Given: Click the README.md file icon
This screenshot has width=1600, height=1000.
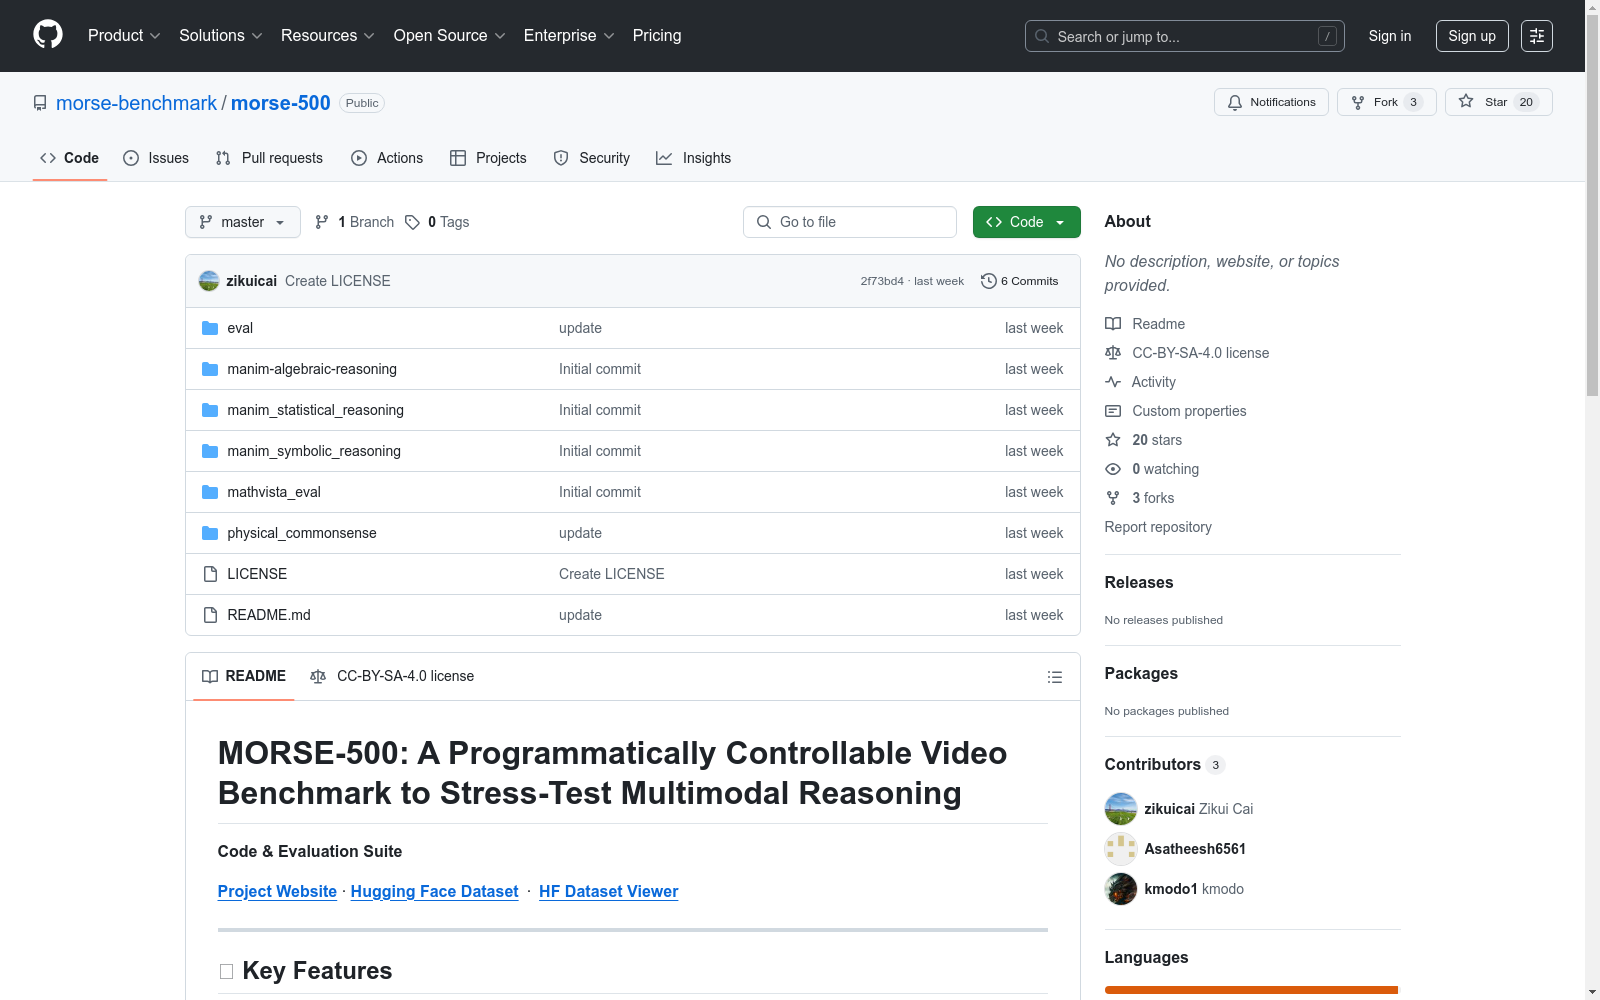Looking at the screenshot, I should (x=210, y=615).
